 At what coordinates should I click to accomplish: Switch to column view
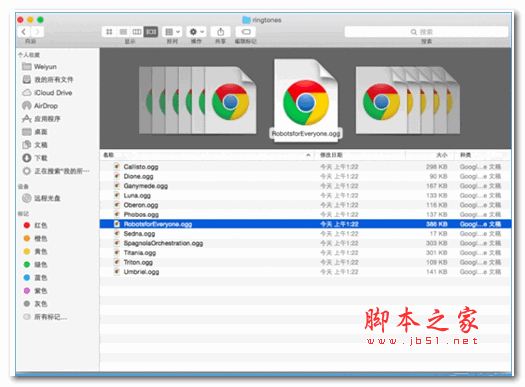point(137,32)
